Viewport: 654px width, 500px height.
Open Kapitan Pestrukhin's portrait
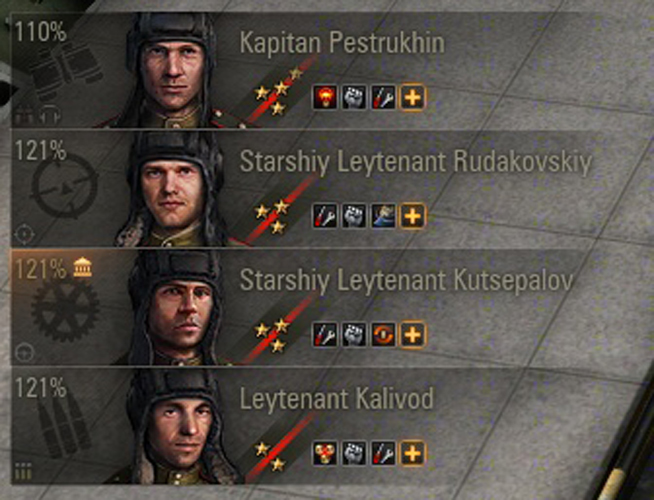point(171,70)
